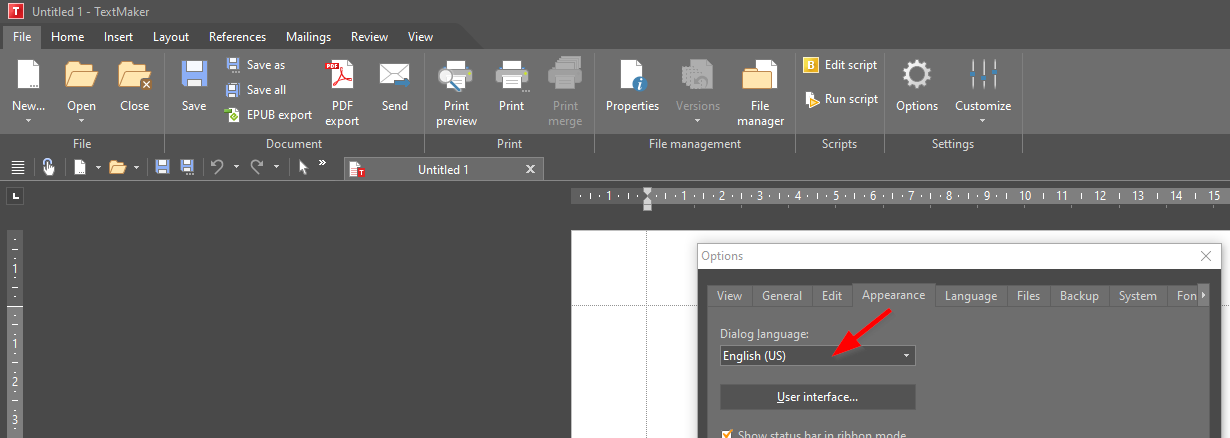Click the Run script icon
The width and height of the screenshot is (1230, 438).
click(x=811, y=99)
